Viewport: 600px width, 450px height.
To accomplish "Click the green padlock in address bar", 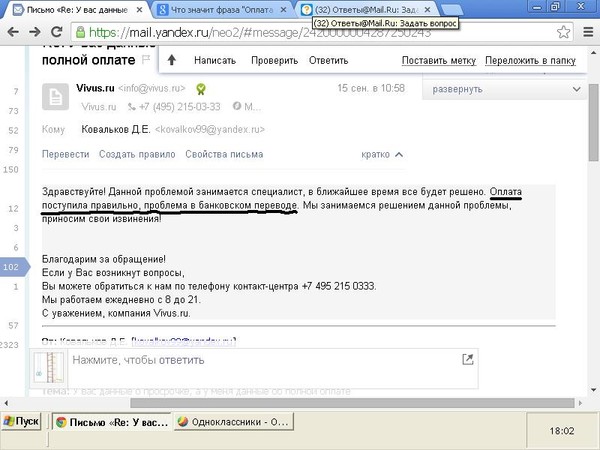I will [x=80, y=32].
